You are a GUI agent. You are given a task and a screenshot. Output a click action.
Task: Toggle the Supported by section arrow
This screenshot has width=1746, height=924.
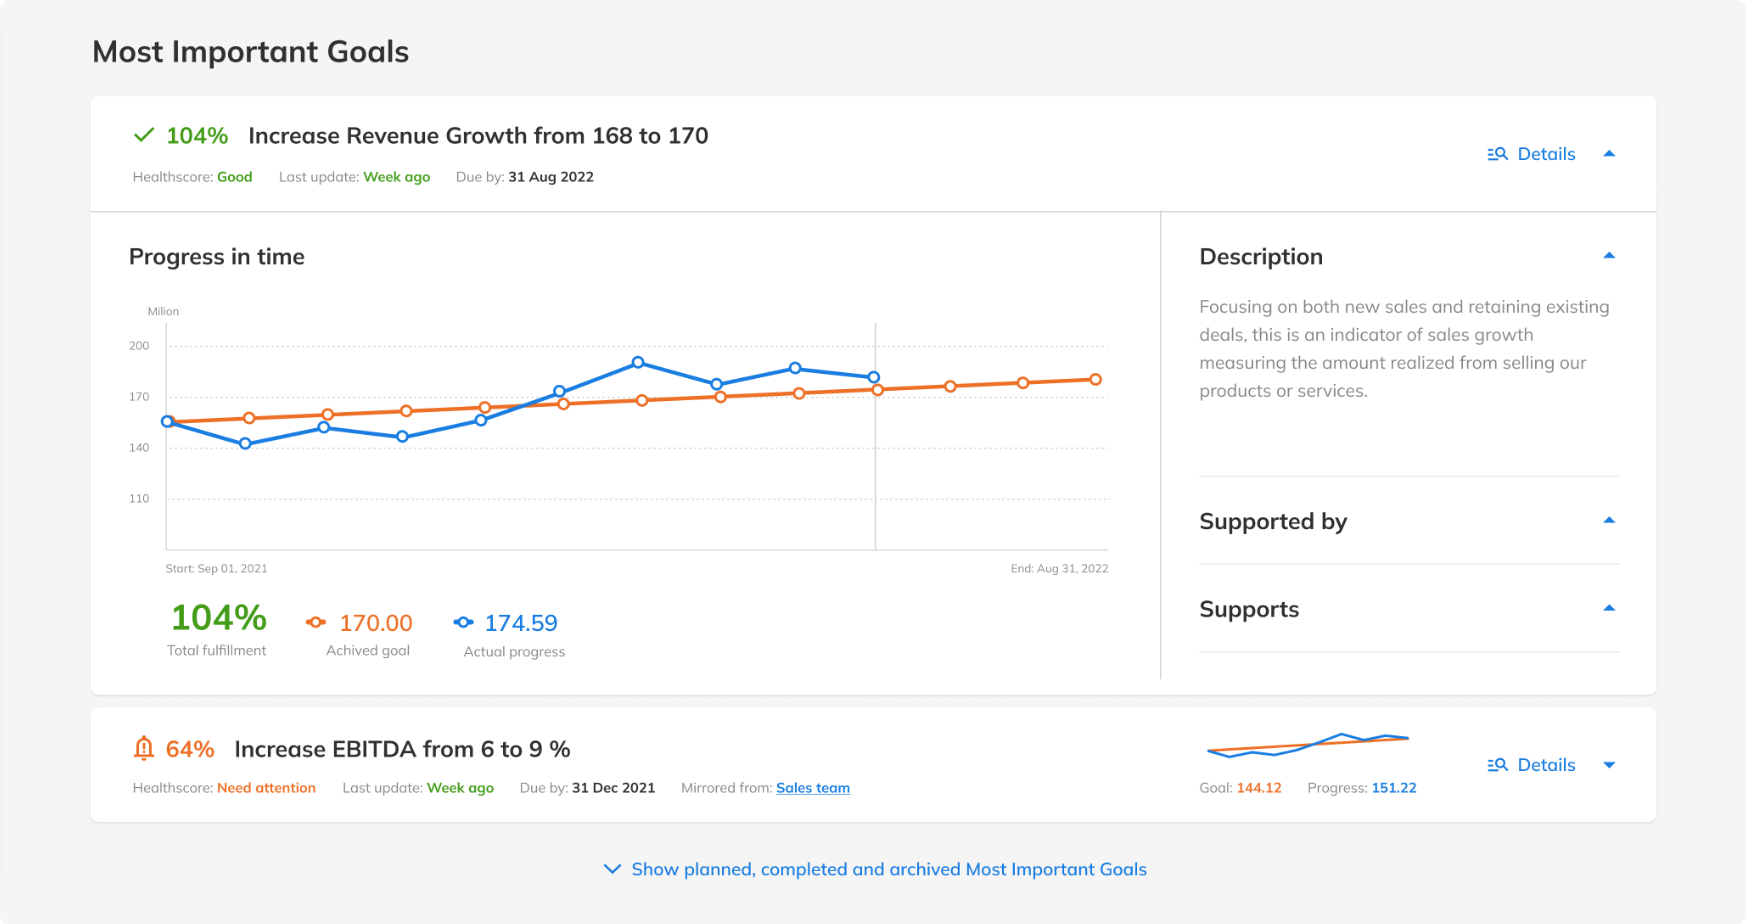1609,520
